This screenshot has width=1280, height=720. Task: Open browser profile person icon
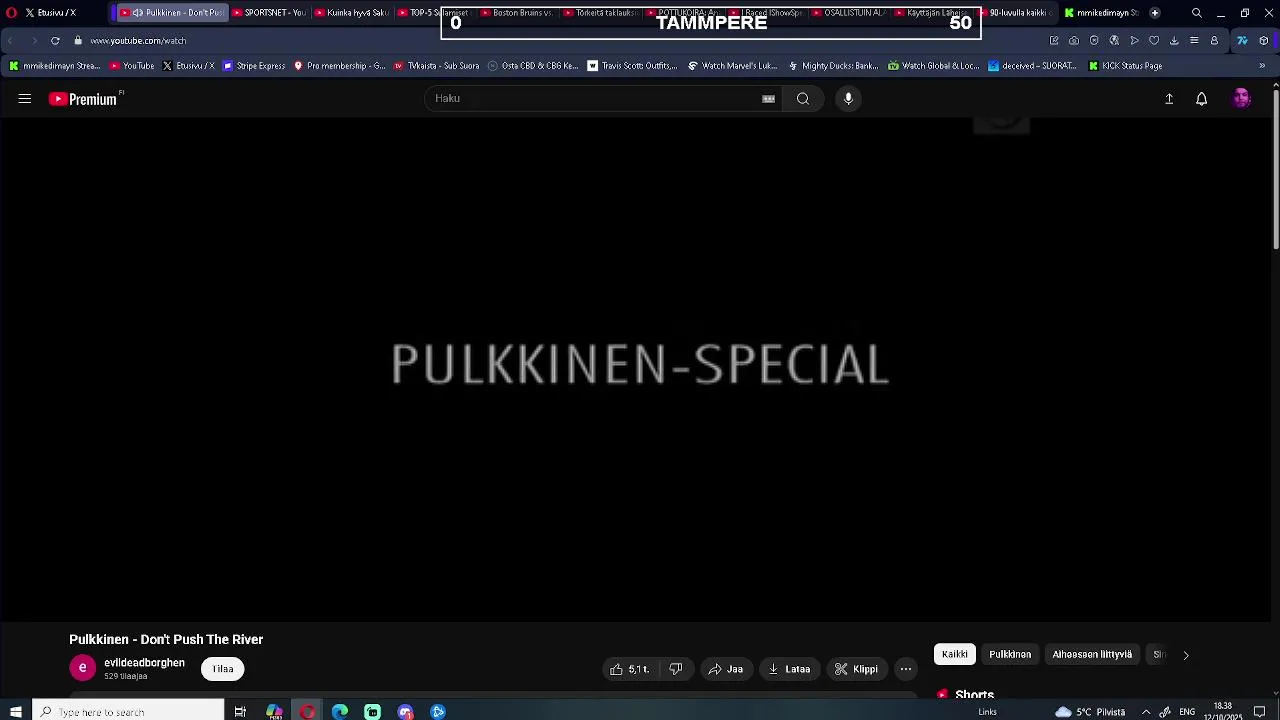pos(1214,41)
